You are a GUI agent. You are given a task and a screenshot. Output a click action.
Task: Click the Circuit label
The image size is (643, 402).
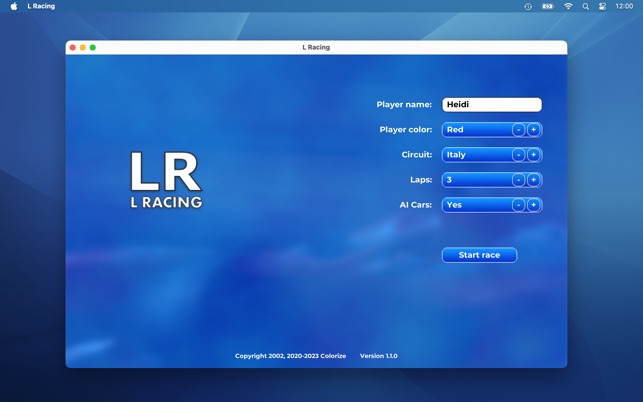(x=417, y=155)
